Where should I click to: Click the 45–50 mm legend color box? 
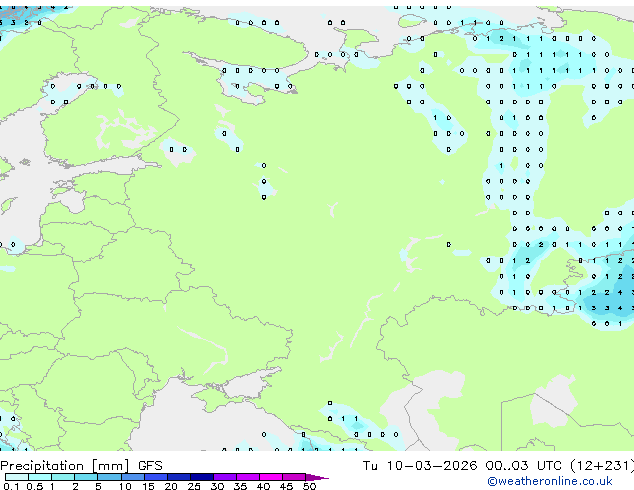[294, 477]
